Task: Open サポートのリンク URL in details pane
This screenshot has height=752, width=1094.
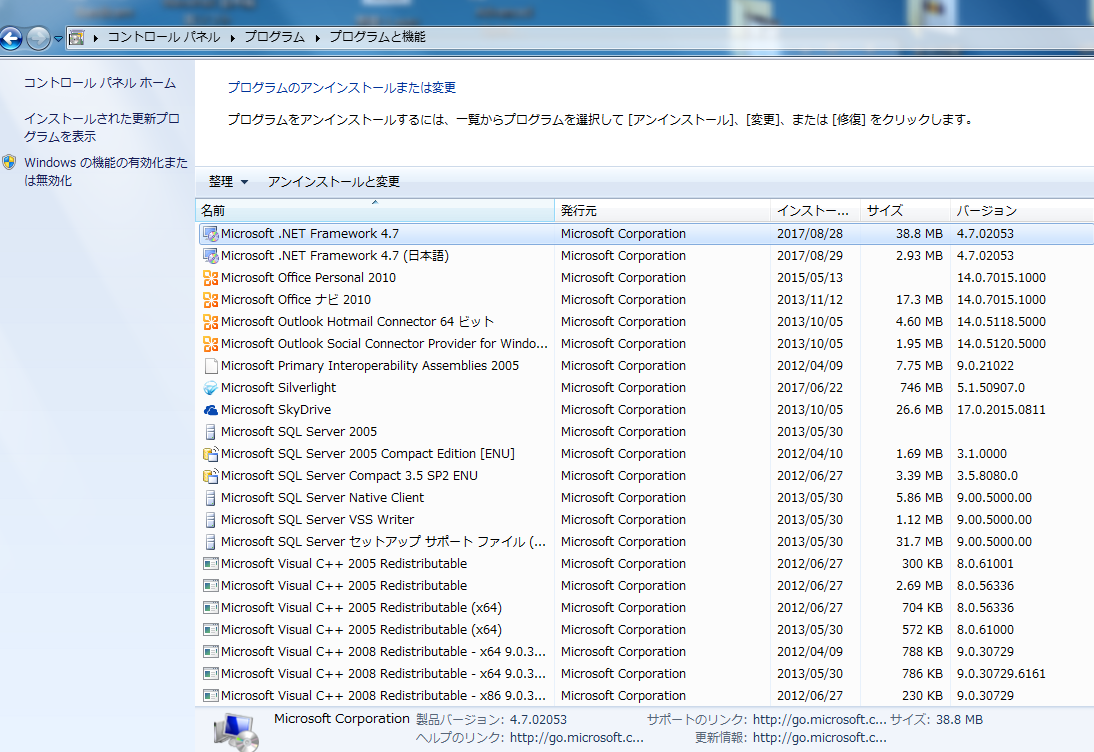Action: (x=819, y=720)
